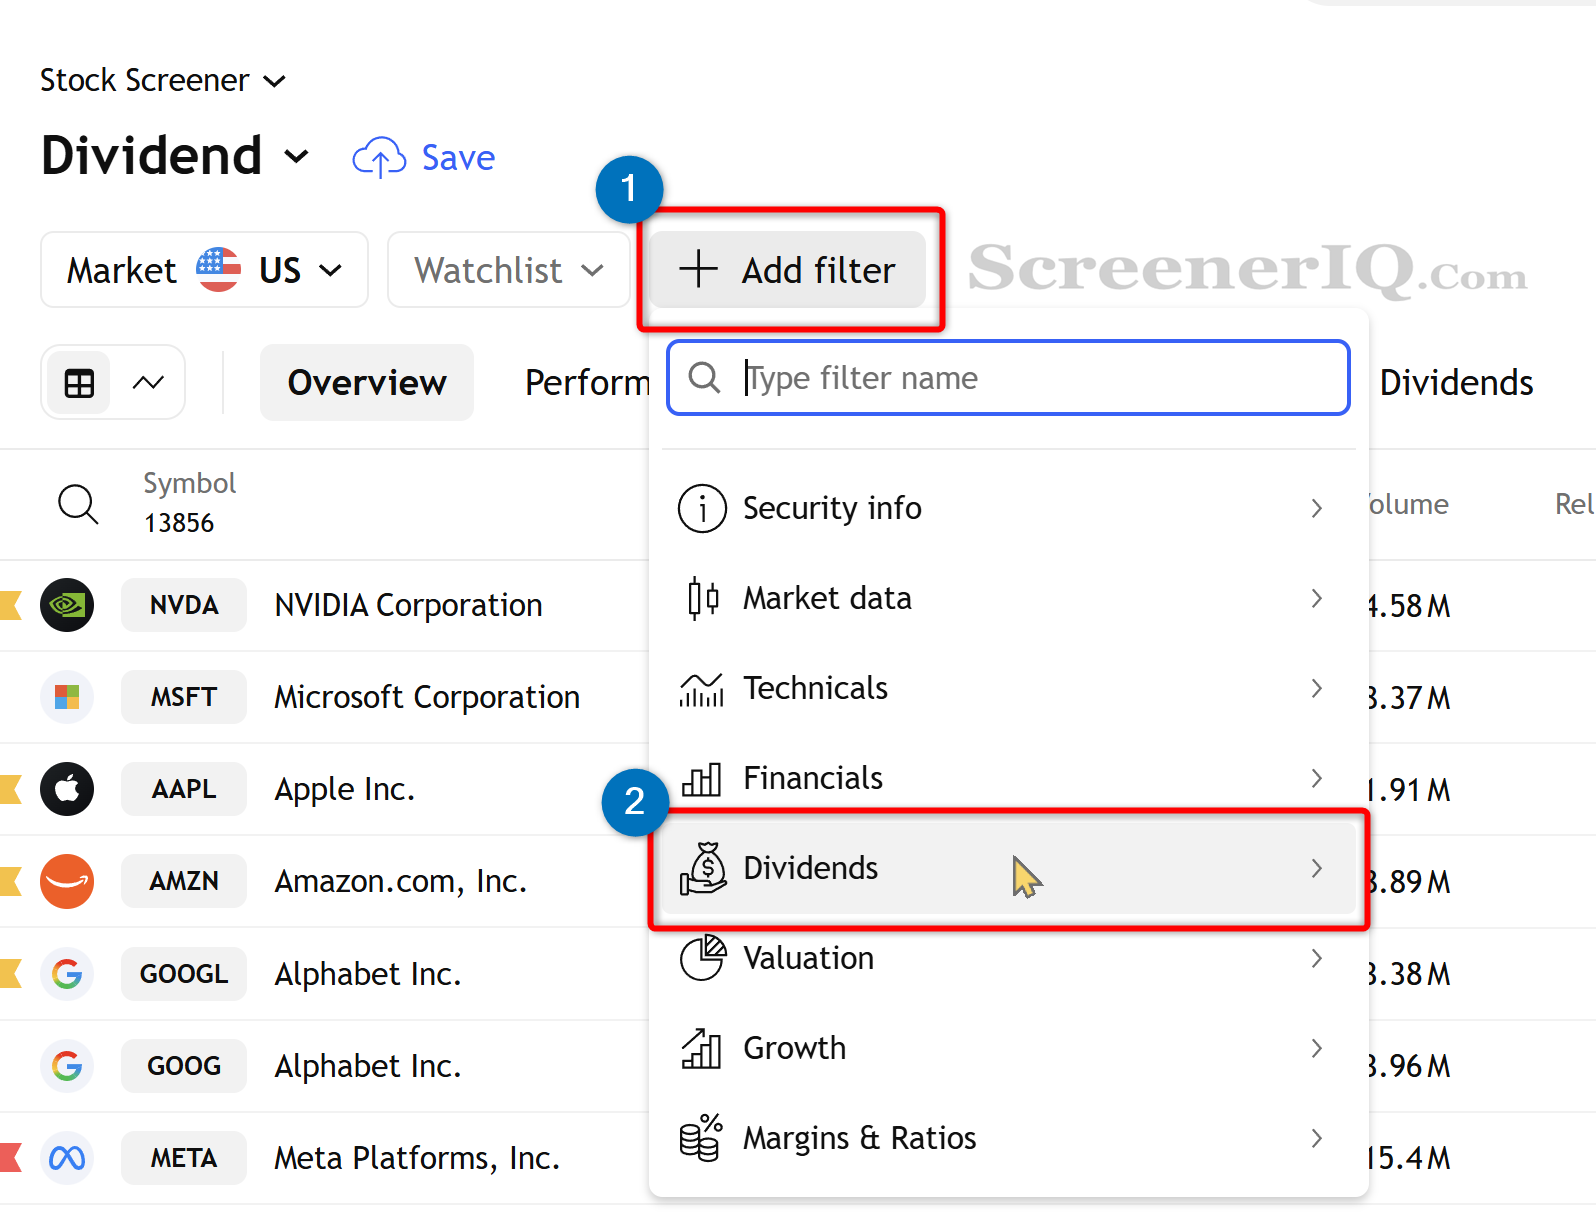1596x1221 pixels.
Task: Click the Growth rising bars icon
Action: pyautogui.click(x=702, y=1048)
